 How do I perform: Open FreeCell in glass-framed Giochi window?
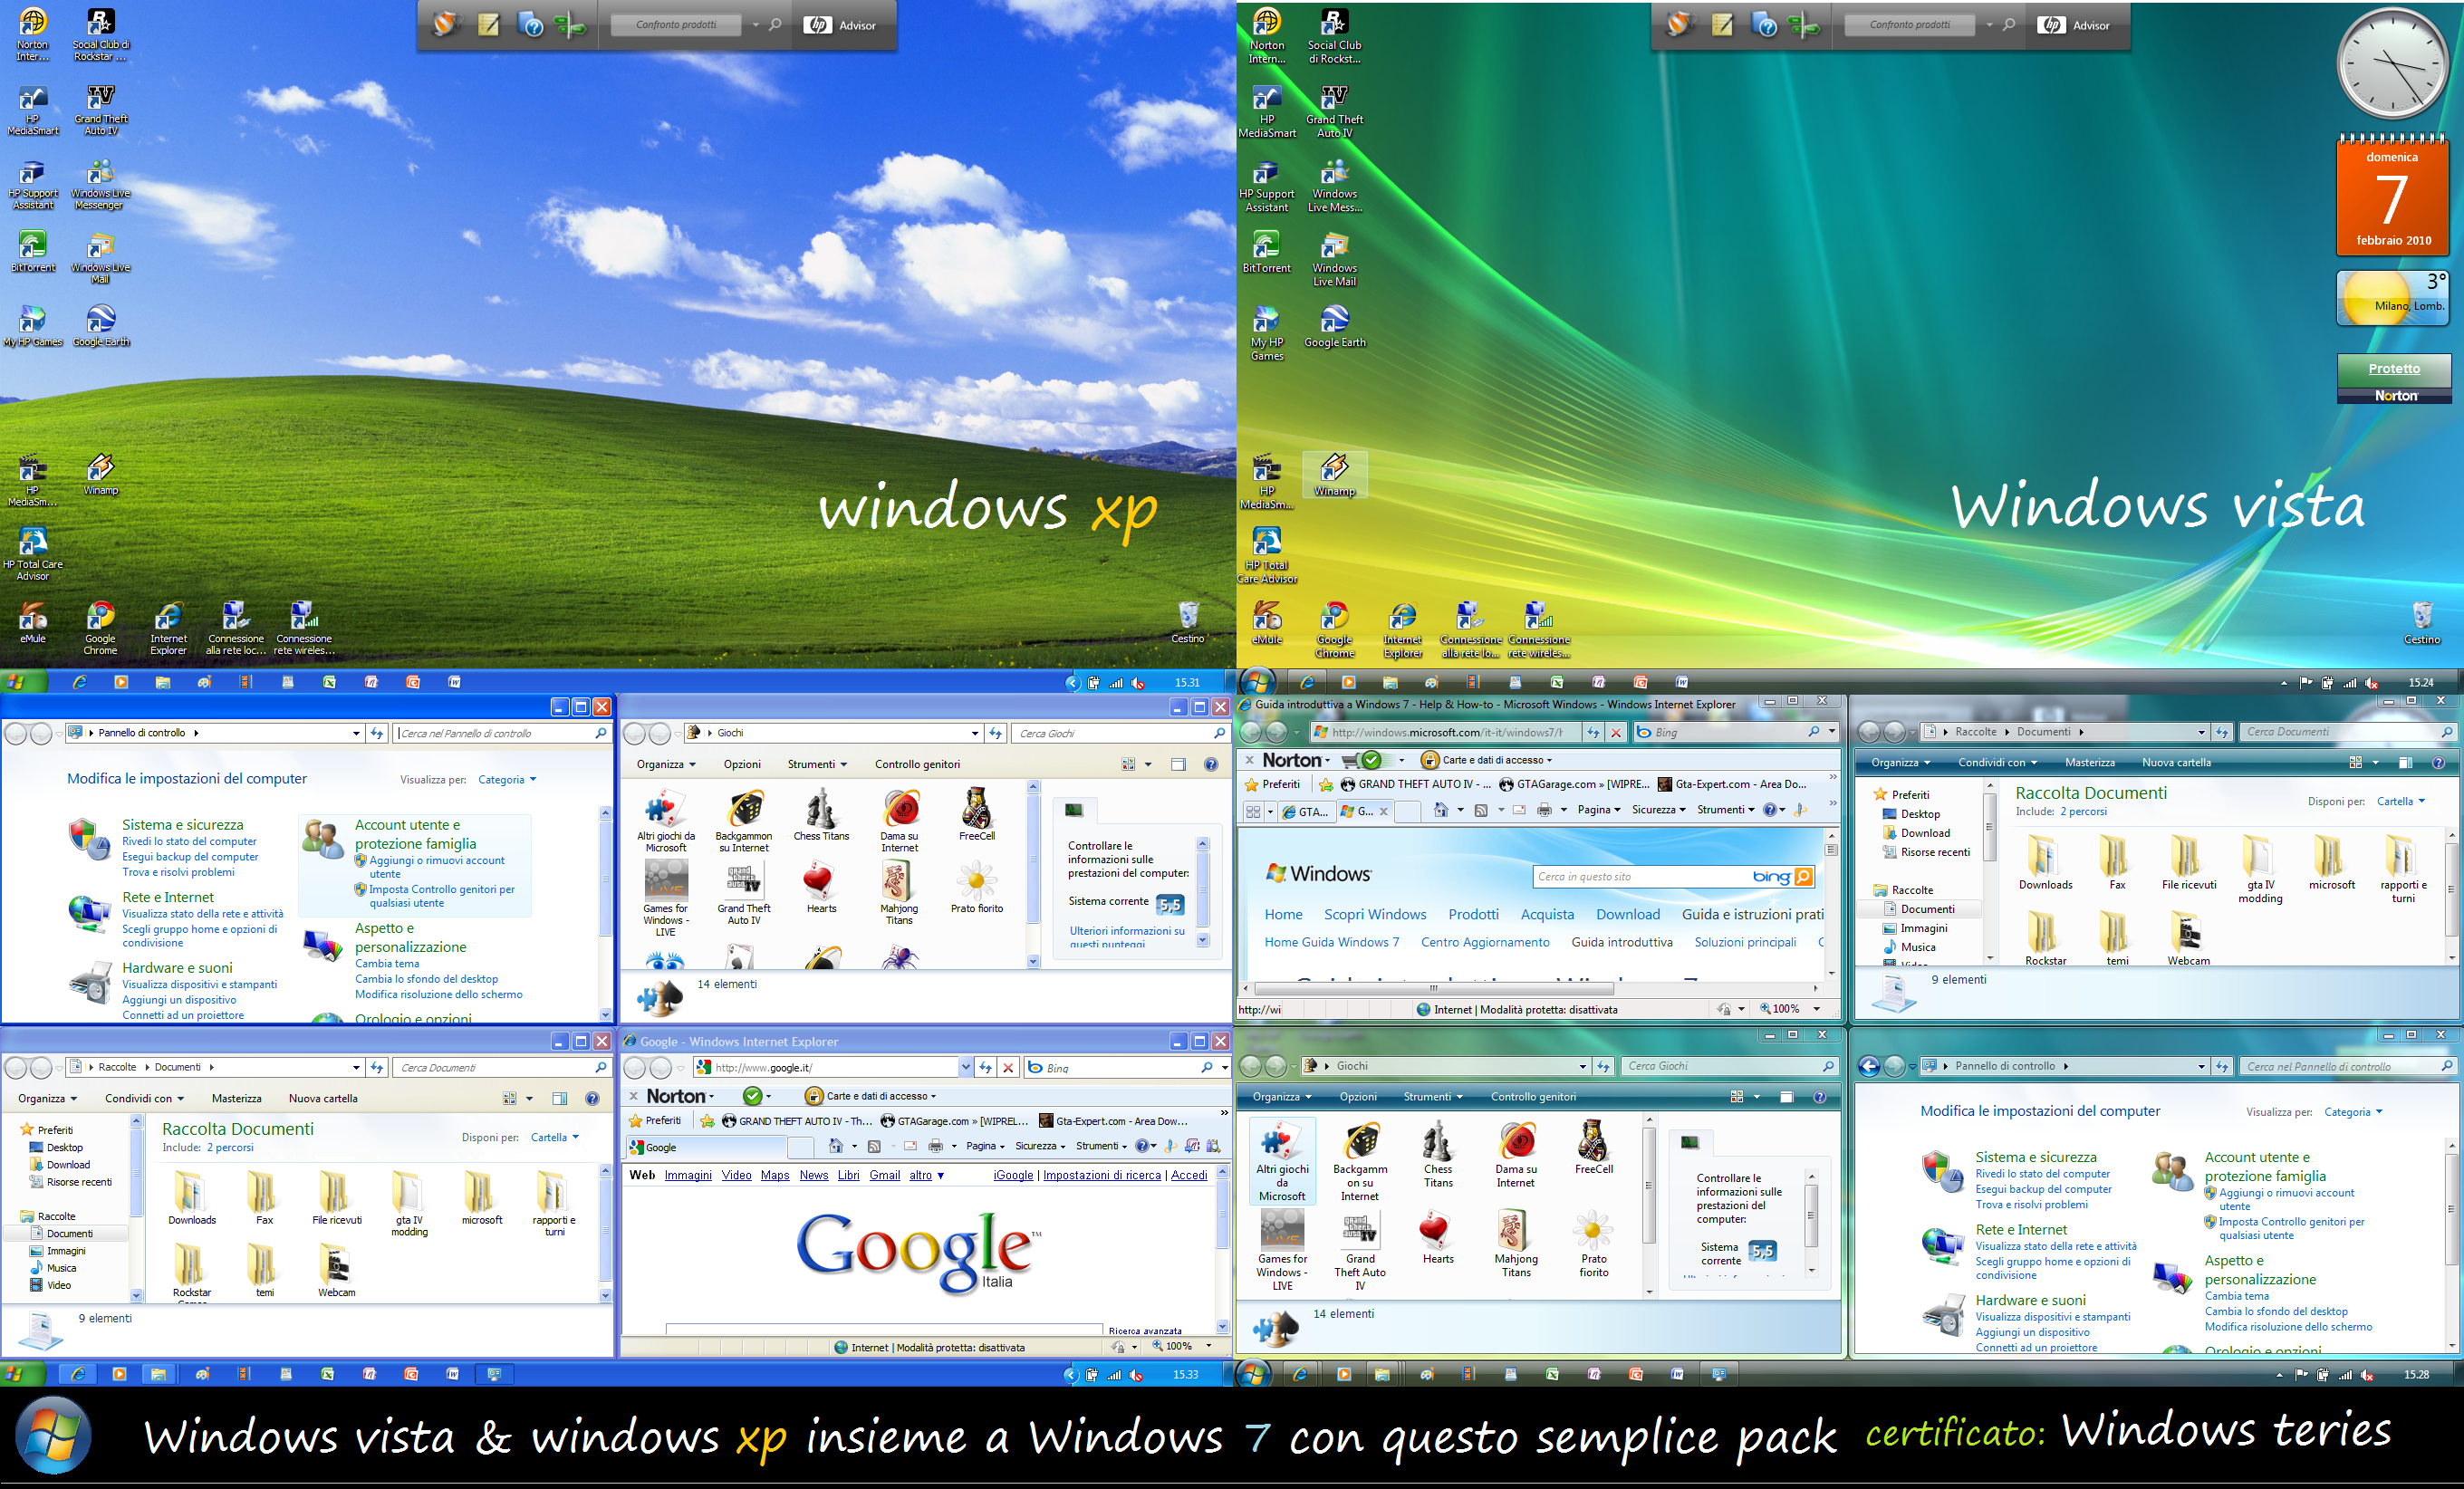pos(1593,1147)
